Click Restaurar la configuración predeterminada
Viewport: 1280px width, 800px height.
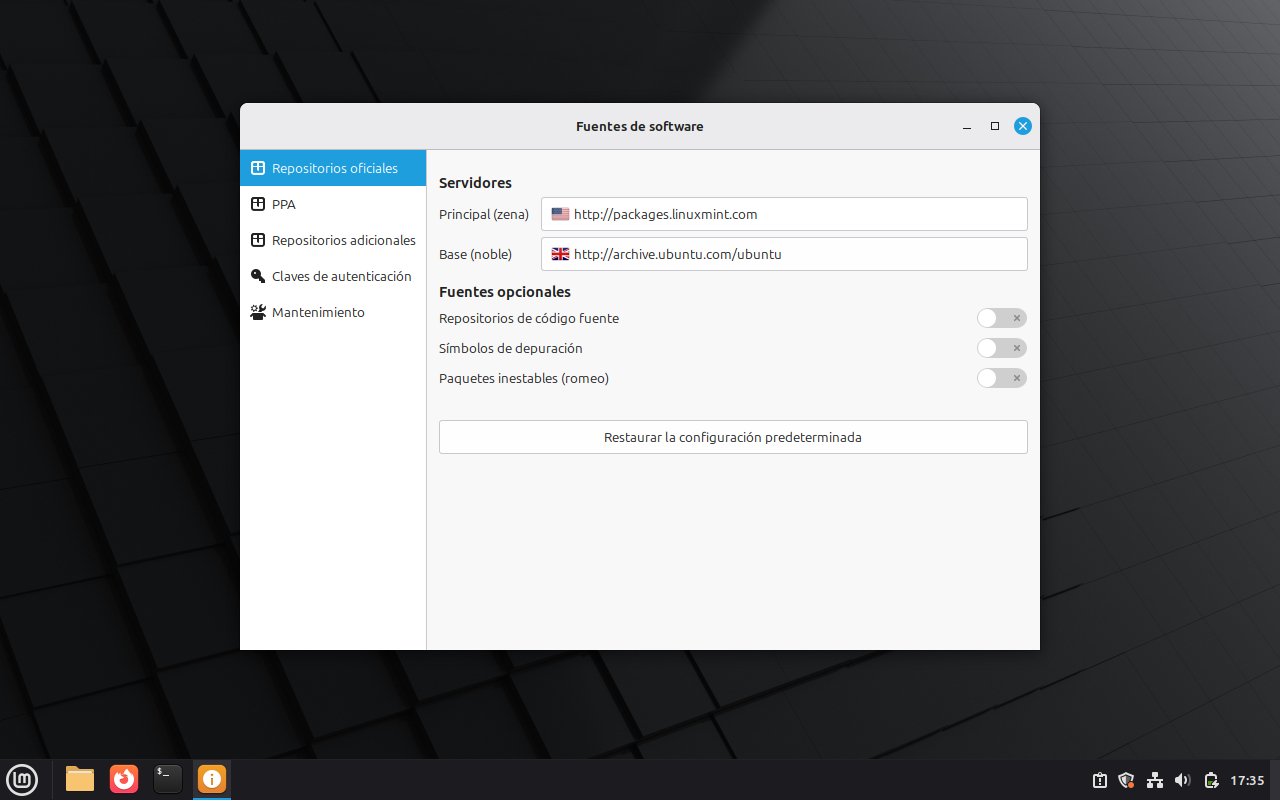pyautogui.click(x=733, y=437)
